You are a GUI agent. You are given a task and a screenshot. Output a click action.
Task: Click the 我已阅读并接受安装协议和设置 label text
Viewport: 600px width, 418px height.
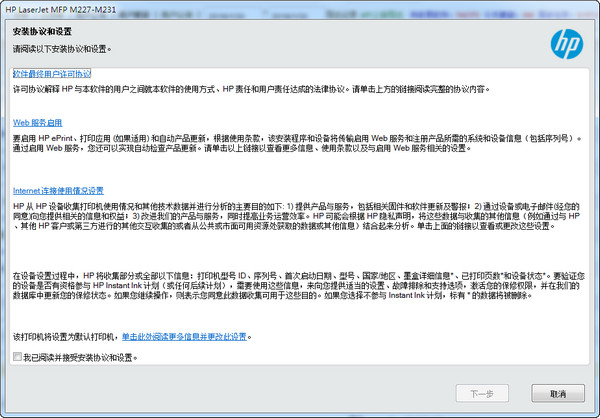pyautogui.click(x=78, y=356)
